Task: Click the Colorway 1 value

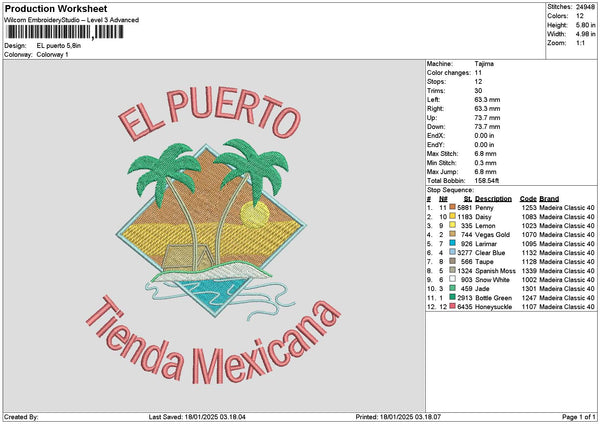Action: click(x=52, y=55)
